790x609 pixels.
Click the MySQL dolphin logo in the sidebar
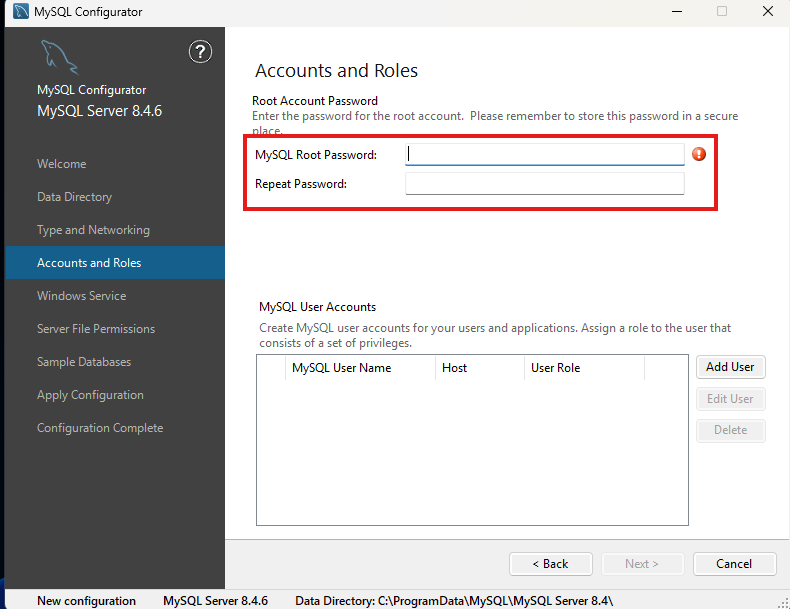(x=59, y=58)
